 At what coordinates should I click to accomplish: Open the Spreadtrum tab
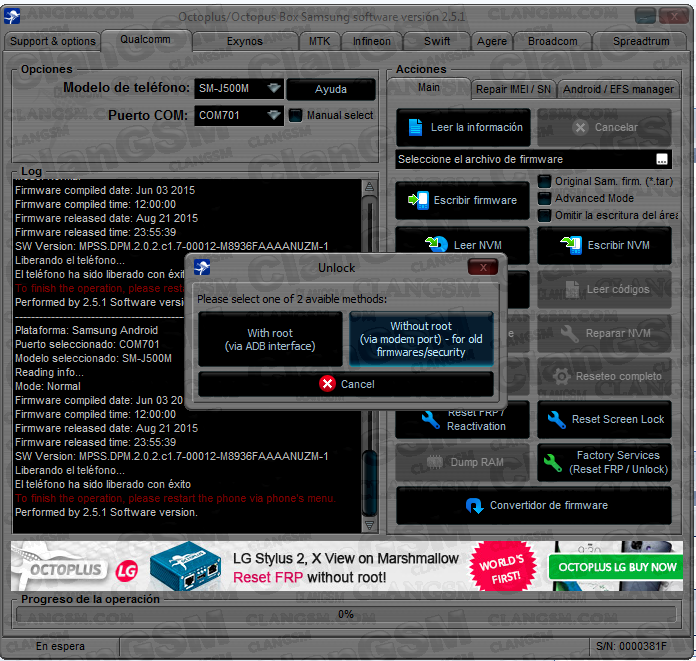point(641,41)
